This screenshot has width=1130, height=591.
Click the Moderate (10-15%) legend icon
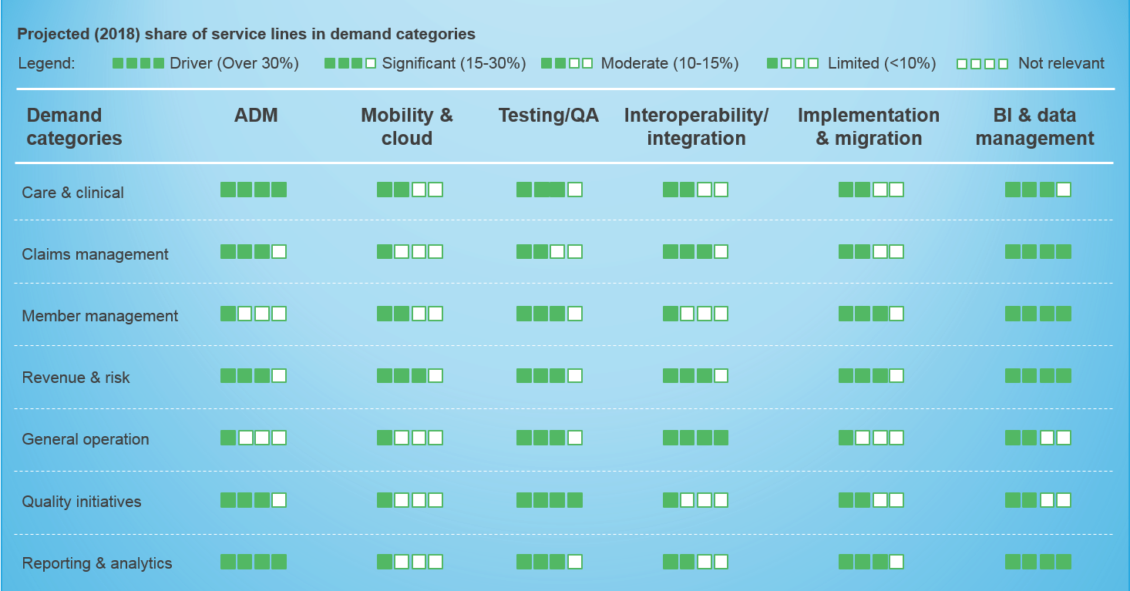567,63
